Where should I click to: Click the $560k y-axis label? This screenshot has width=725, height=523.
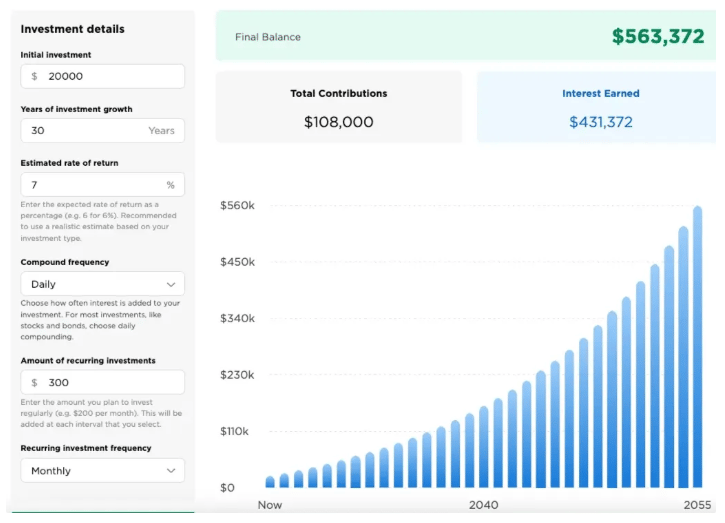point(237,206)
